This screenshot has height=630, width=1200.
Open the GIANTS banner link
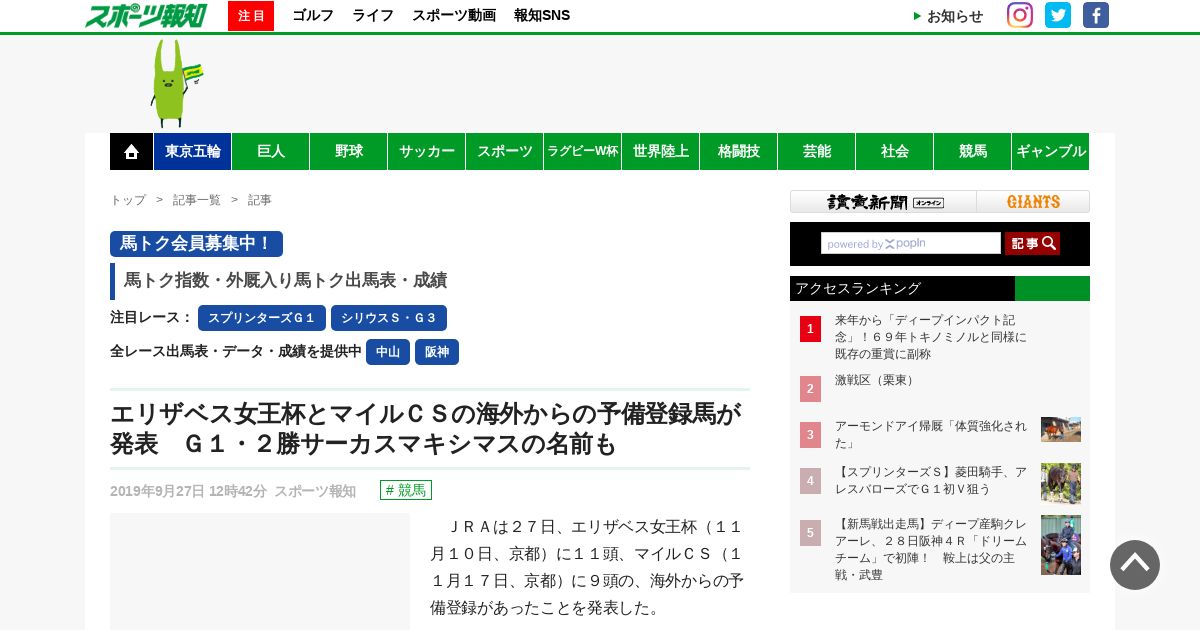[1033, 202]
